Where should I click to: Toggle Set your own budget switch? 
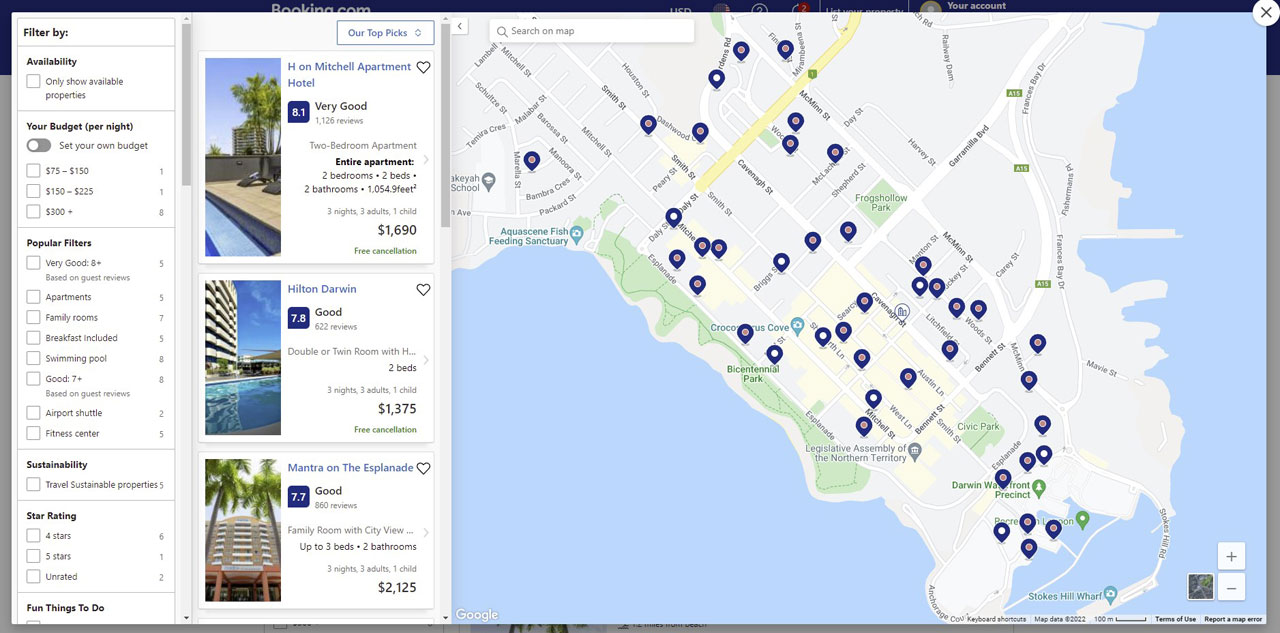[39, 146]
